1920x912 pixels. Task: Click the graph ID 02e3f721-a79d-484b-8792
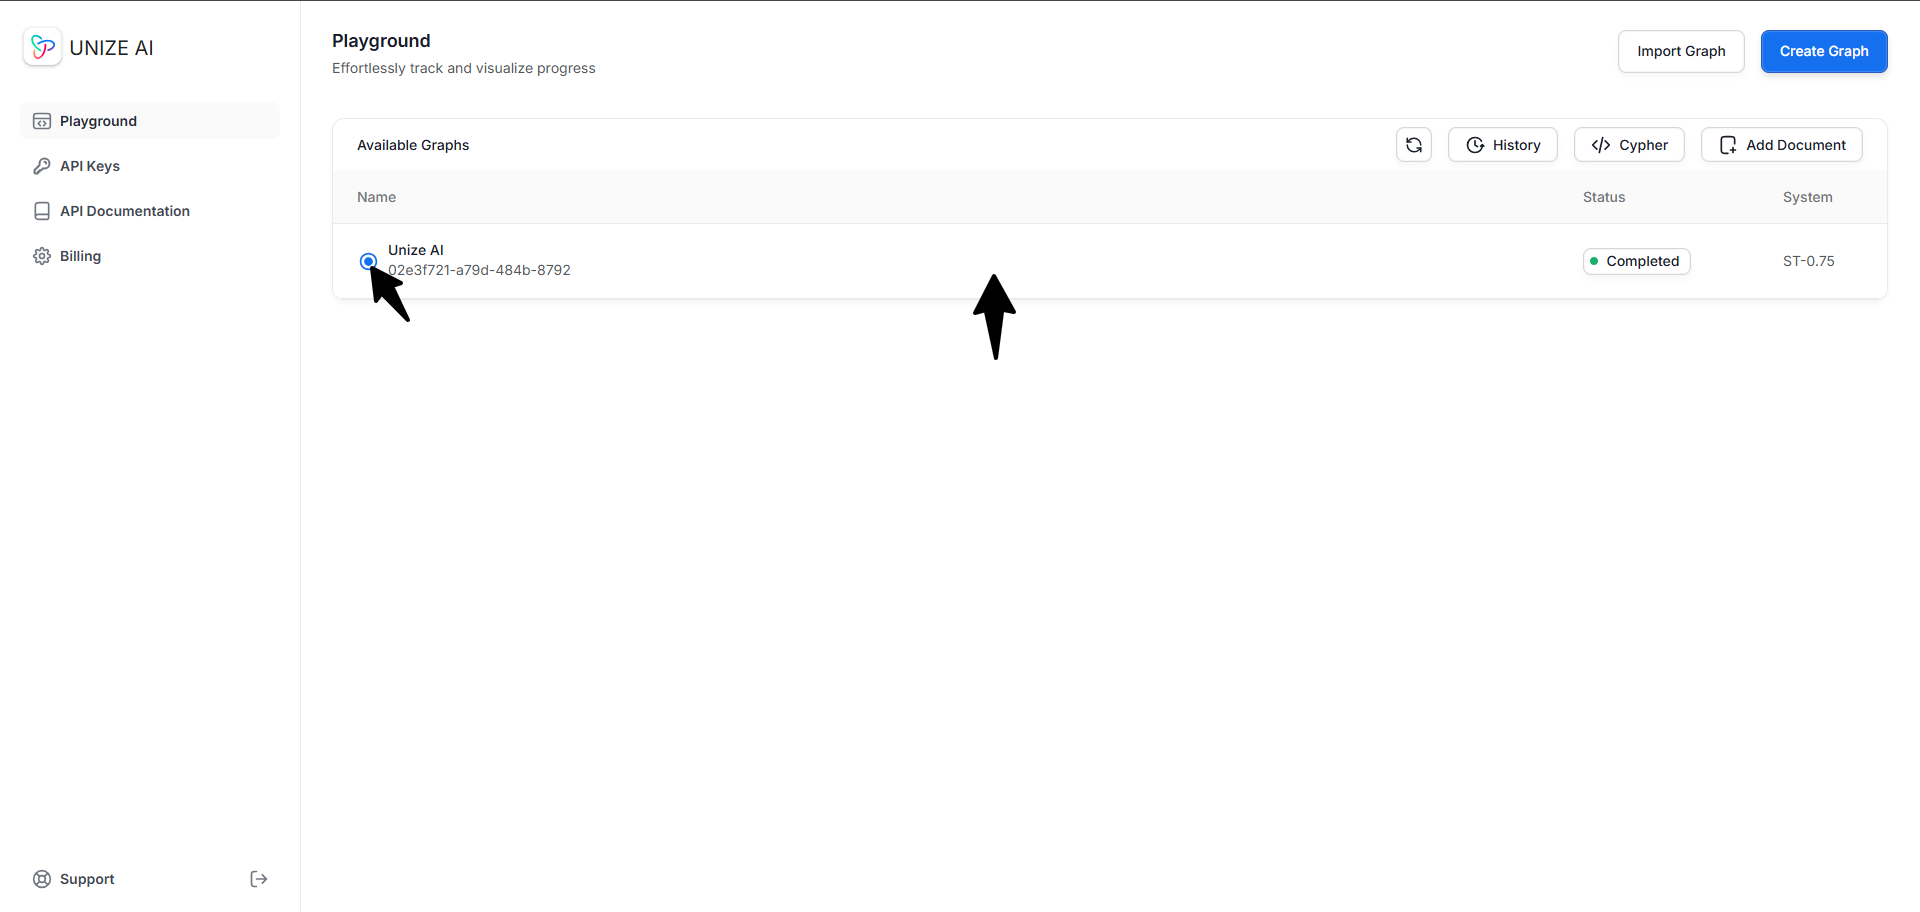(479, 270)
